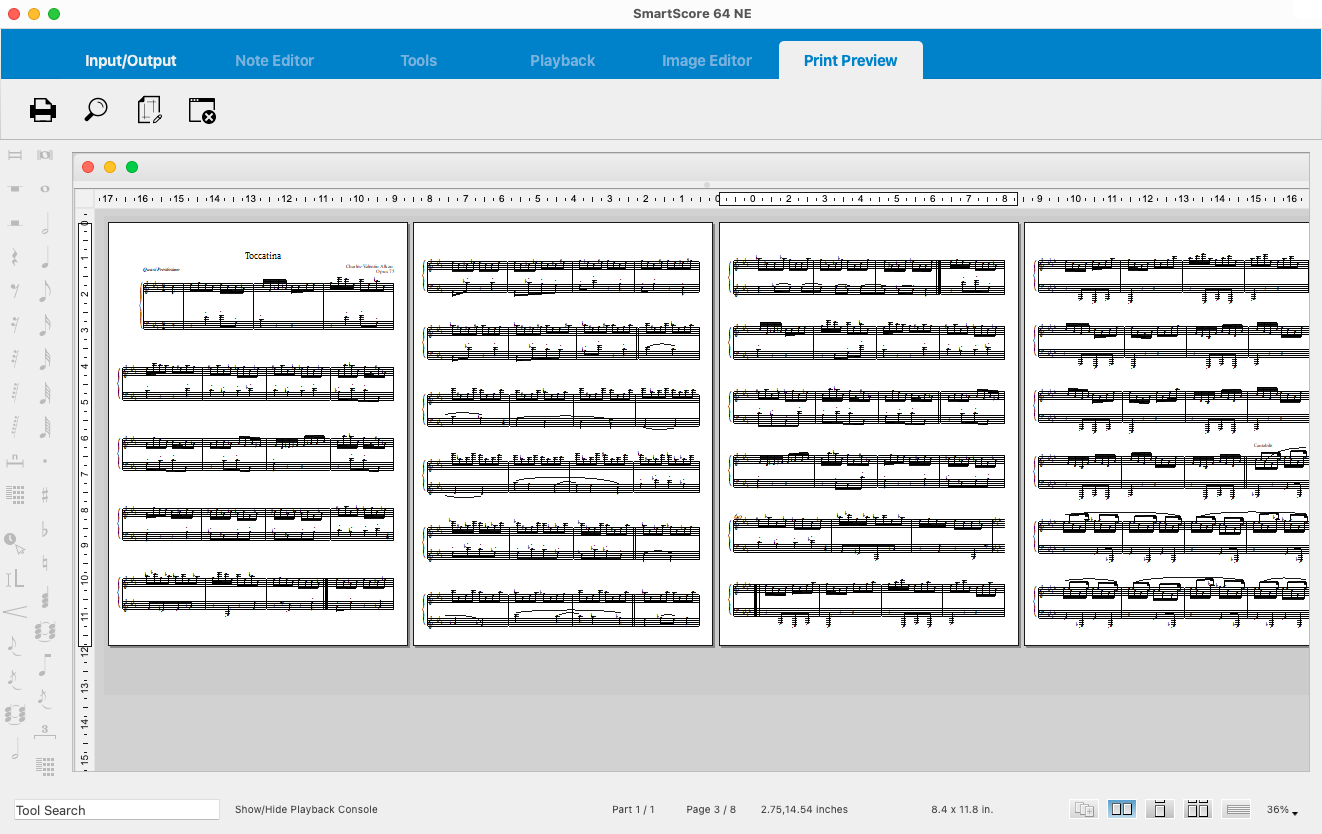The height and width of the screenshot is (834, 1322).
Task: Select the natural accidental tool
Action: click(x=45, y=563)
